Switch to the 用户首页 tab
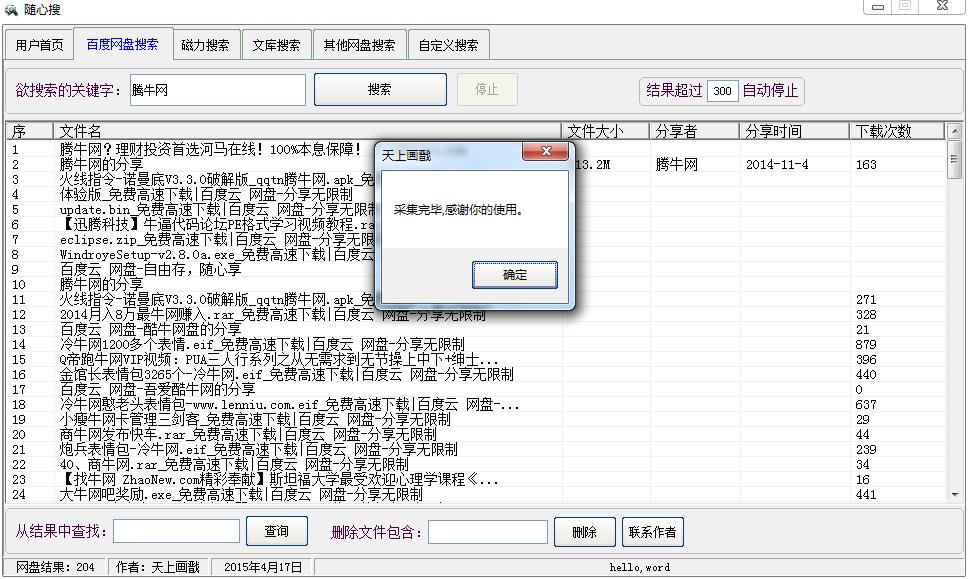Screen dimensions: 968x579 40,45
